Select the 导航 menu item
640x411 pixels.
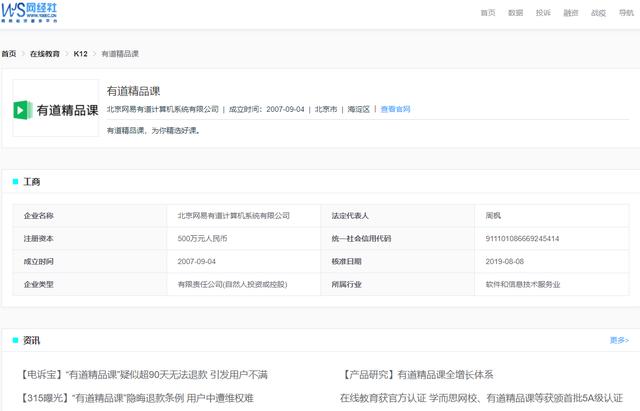pyautogui.click(x=626, y=13)
